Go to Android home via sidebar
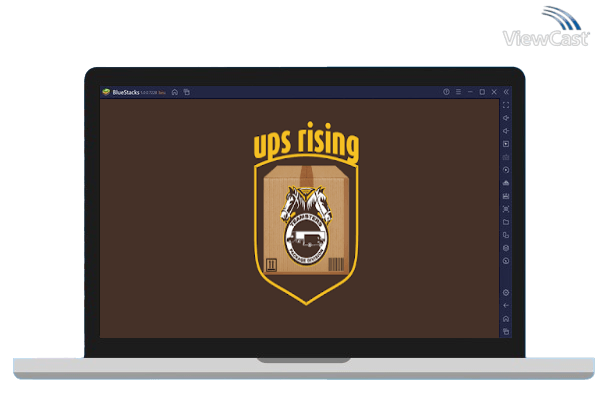The image size is (602, 414). [506, 319]
